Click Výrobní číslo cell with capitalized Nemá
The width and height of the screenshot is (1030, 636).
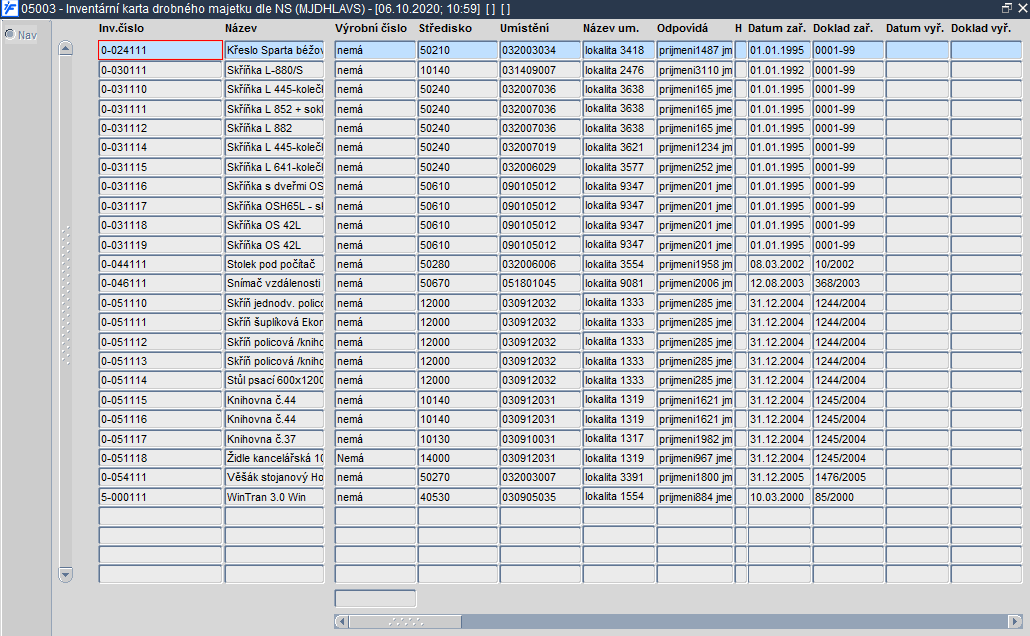[375, 458]
